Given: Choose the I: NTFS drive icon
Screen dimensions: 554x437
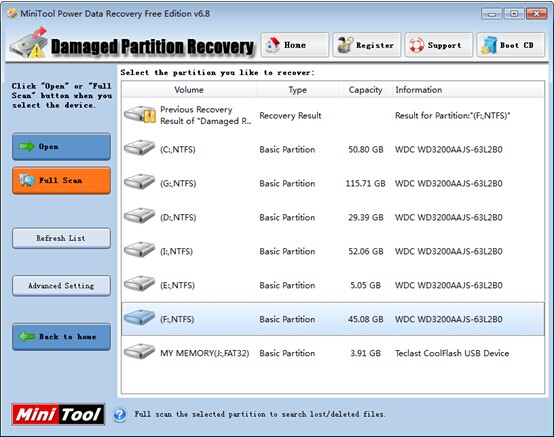Looking at the screenshot, I should click(140, 249).
